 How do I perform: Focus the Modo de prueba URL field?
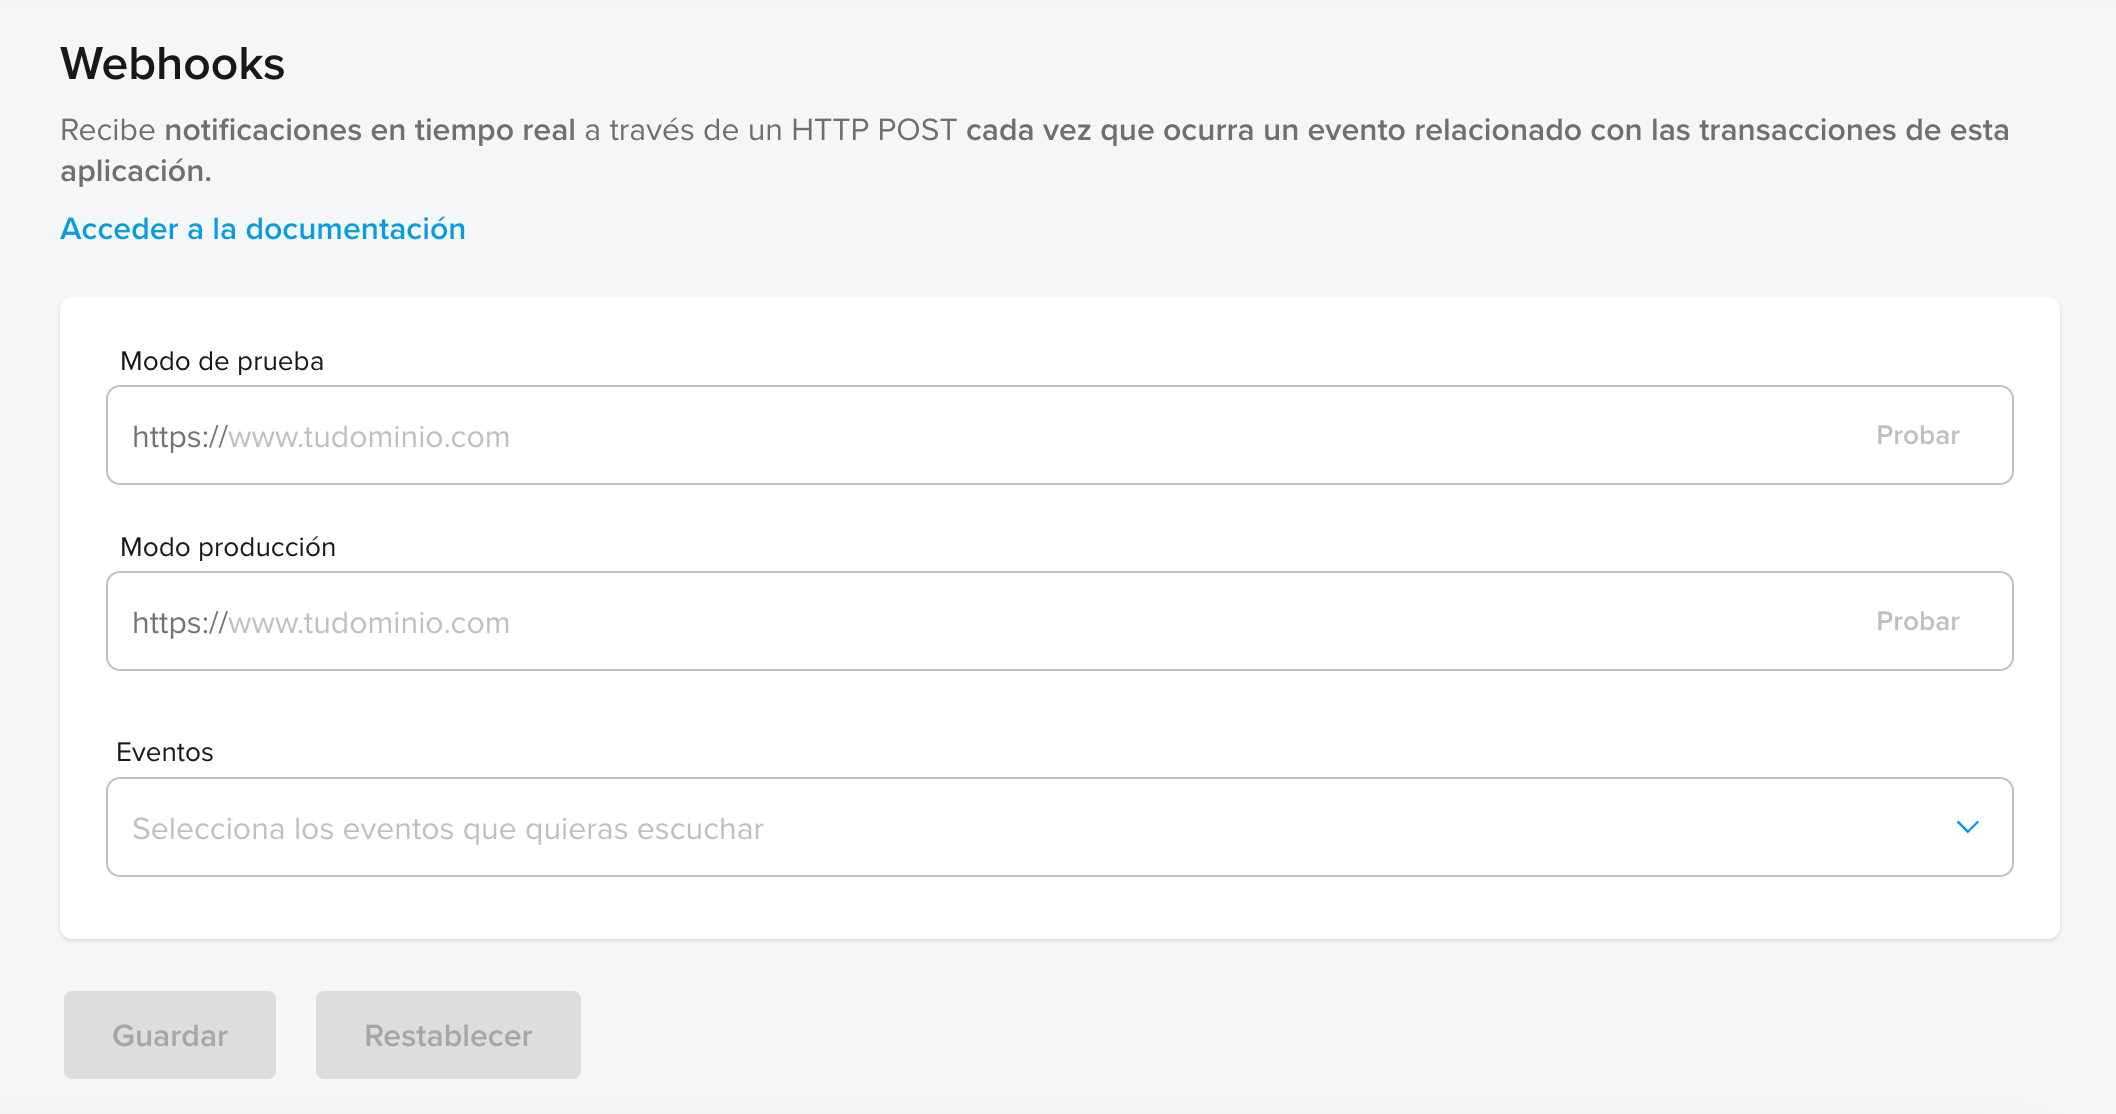(1059, 435)
